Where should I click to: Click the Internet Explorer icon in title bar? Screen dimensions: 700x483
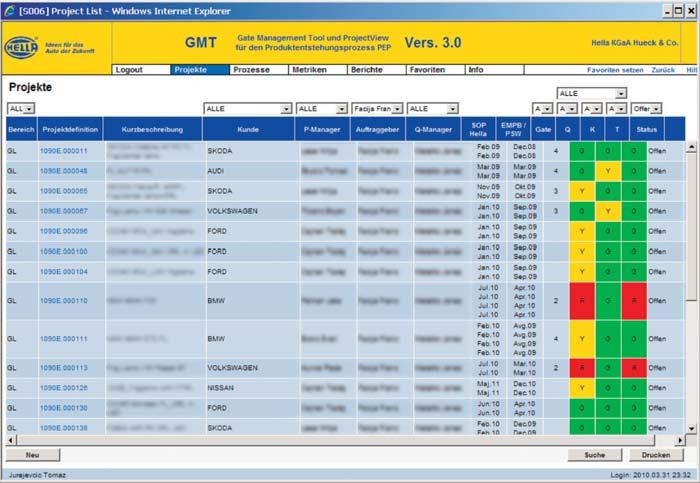coord(9,11)
